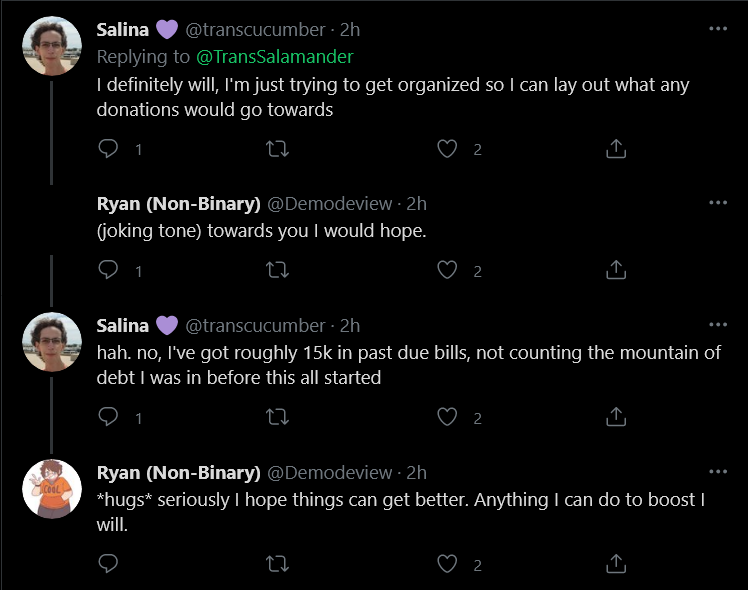Like the 15k past due bills tweet
The height and width of the screenshot is (590, 748).
click(x=447, y=417)
